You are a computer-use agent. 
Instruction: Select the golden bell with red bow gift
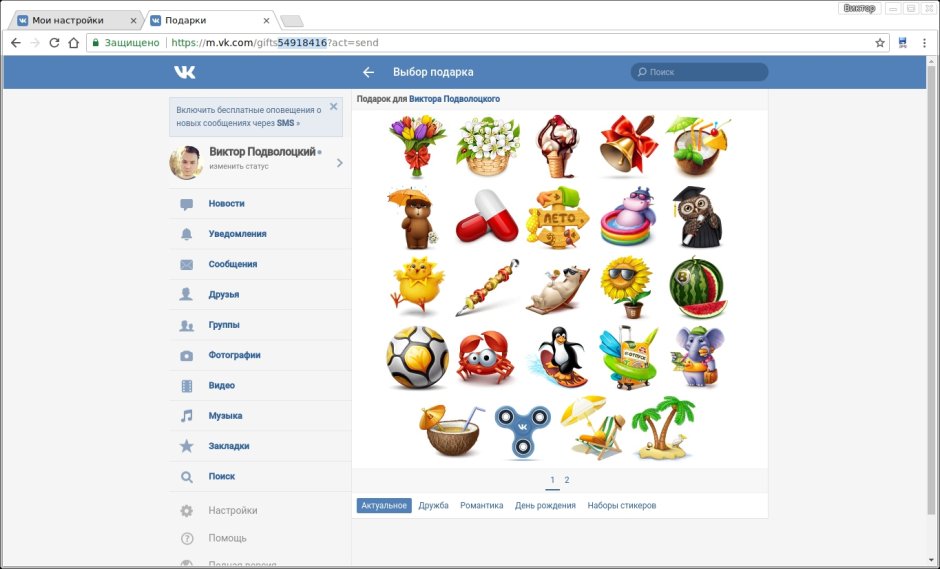(x=628, y=146)
